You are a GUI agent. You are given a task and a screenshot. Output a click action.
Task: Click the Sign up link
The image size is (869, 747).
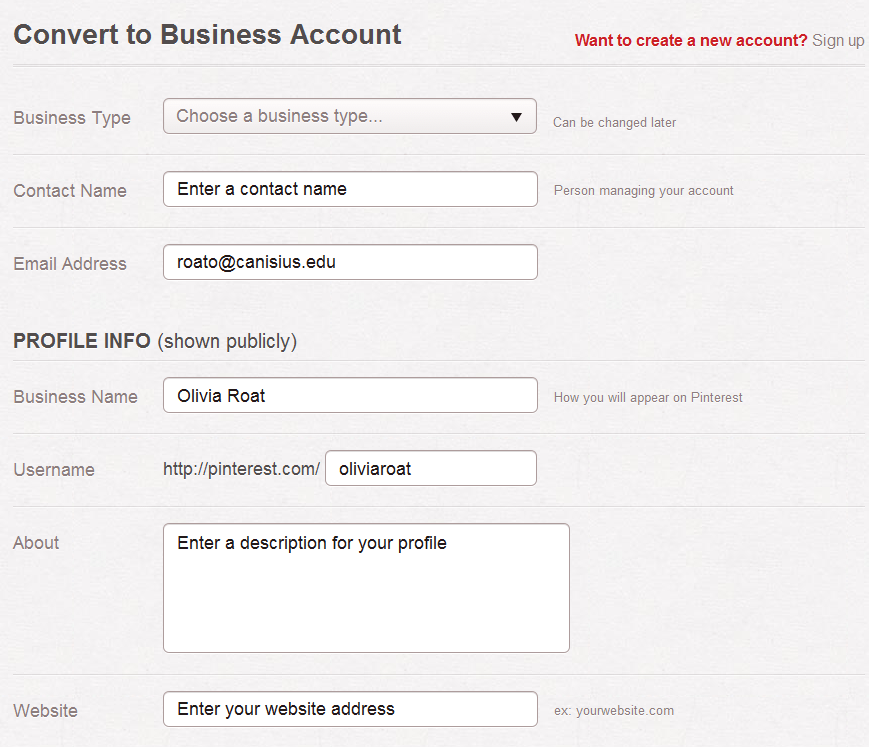[837, 40]
